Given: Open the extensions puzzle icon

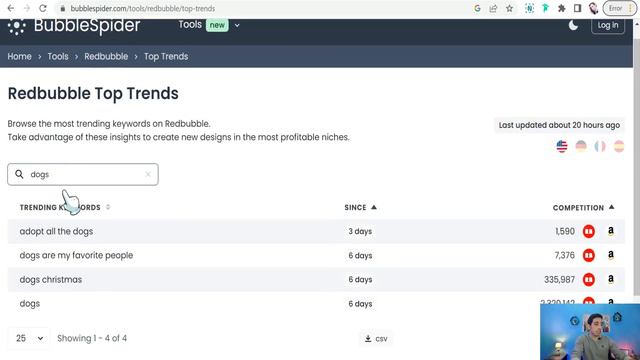Looking at the screenshot, I should (562, 8).
